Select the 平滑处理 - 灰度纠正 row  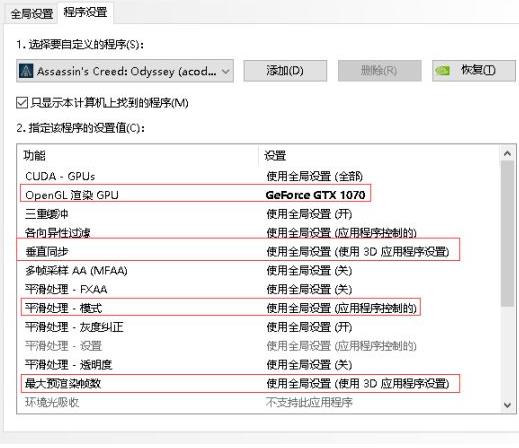click(258, 327)
